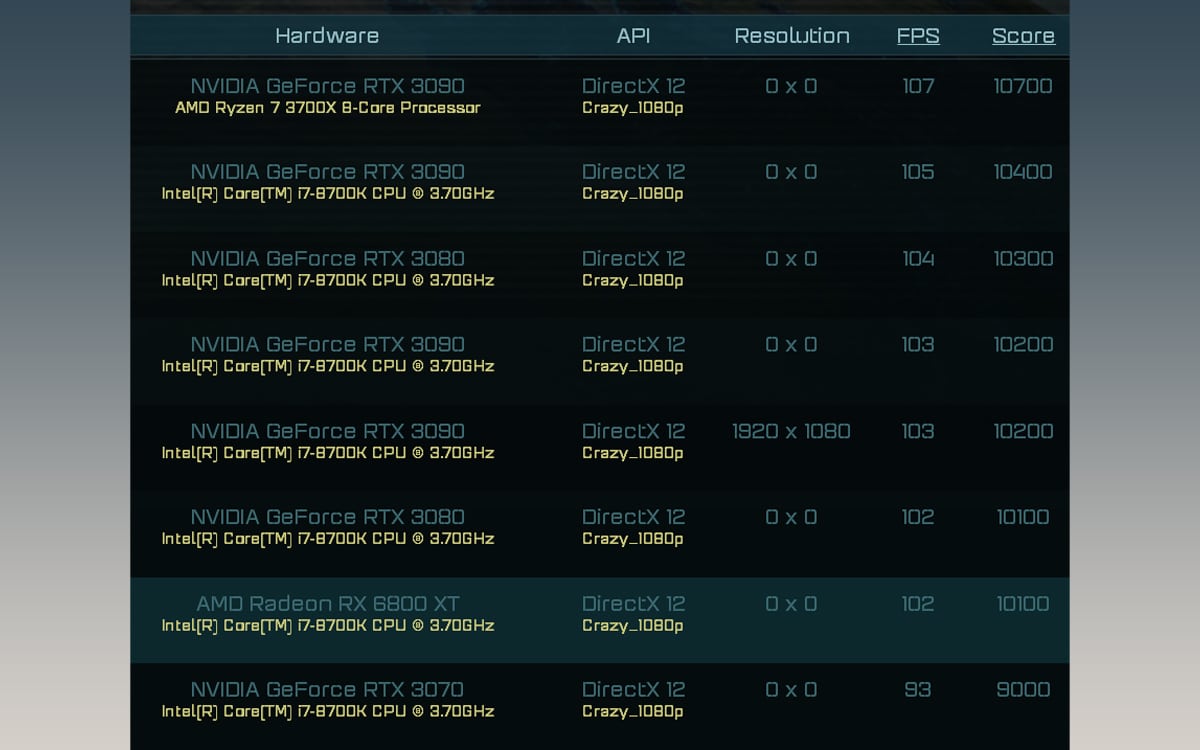1200x750 pixels.
Task: Select the RTX 3080 entry scoring 10300
Action: pyautogui.click(x=328, y=258)
